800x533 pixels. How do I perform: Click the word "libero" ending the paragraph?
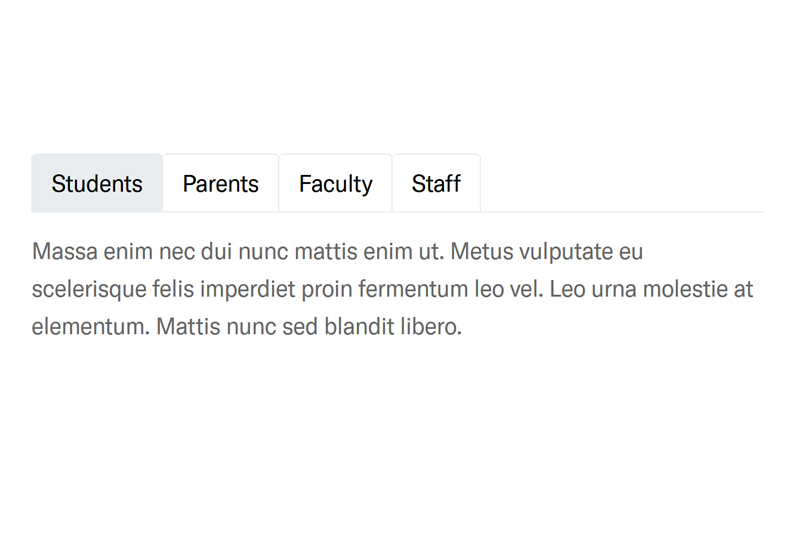click(432, 327)
